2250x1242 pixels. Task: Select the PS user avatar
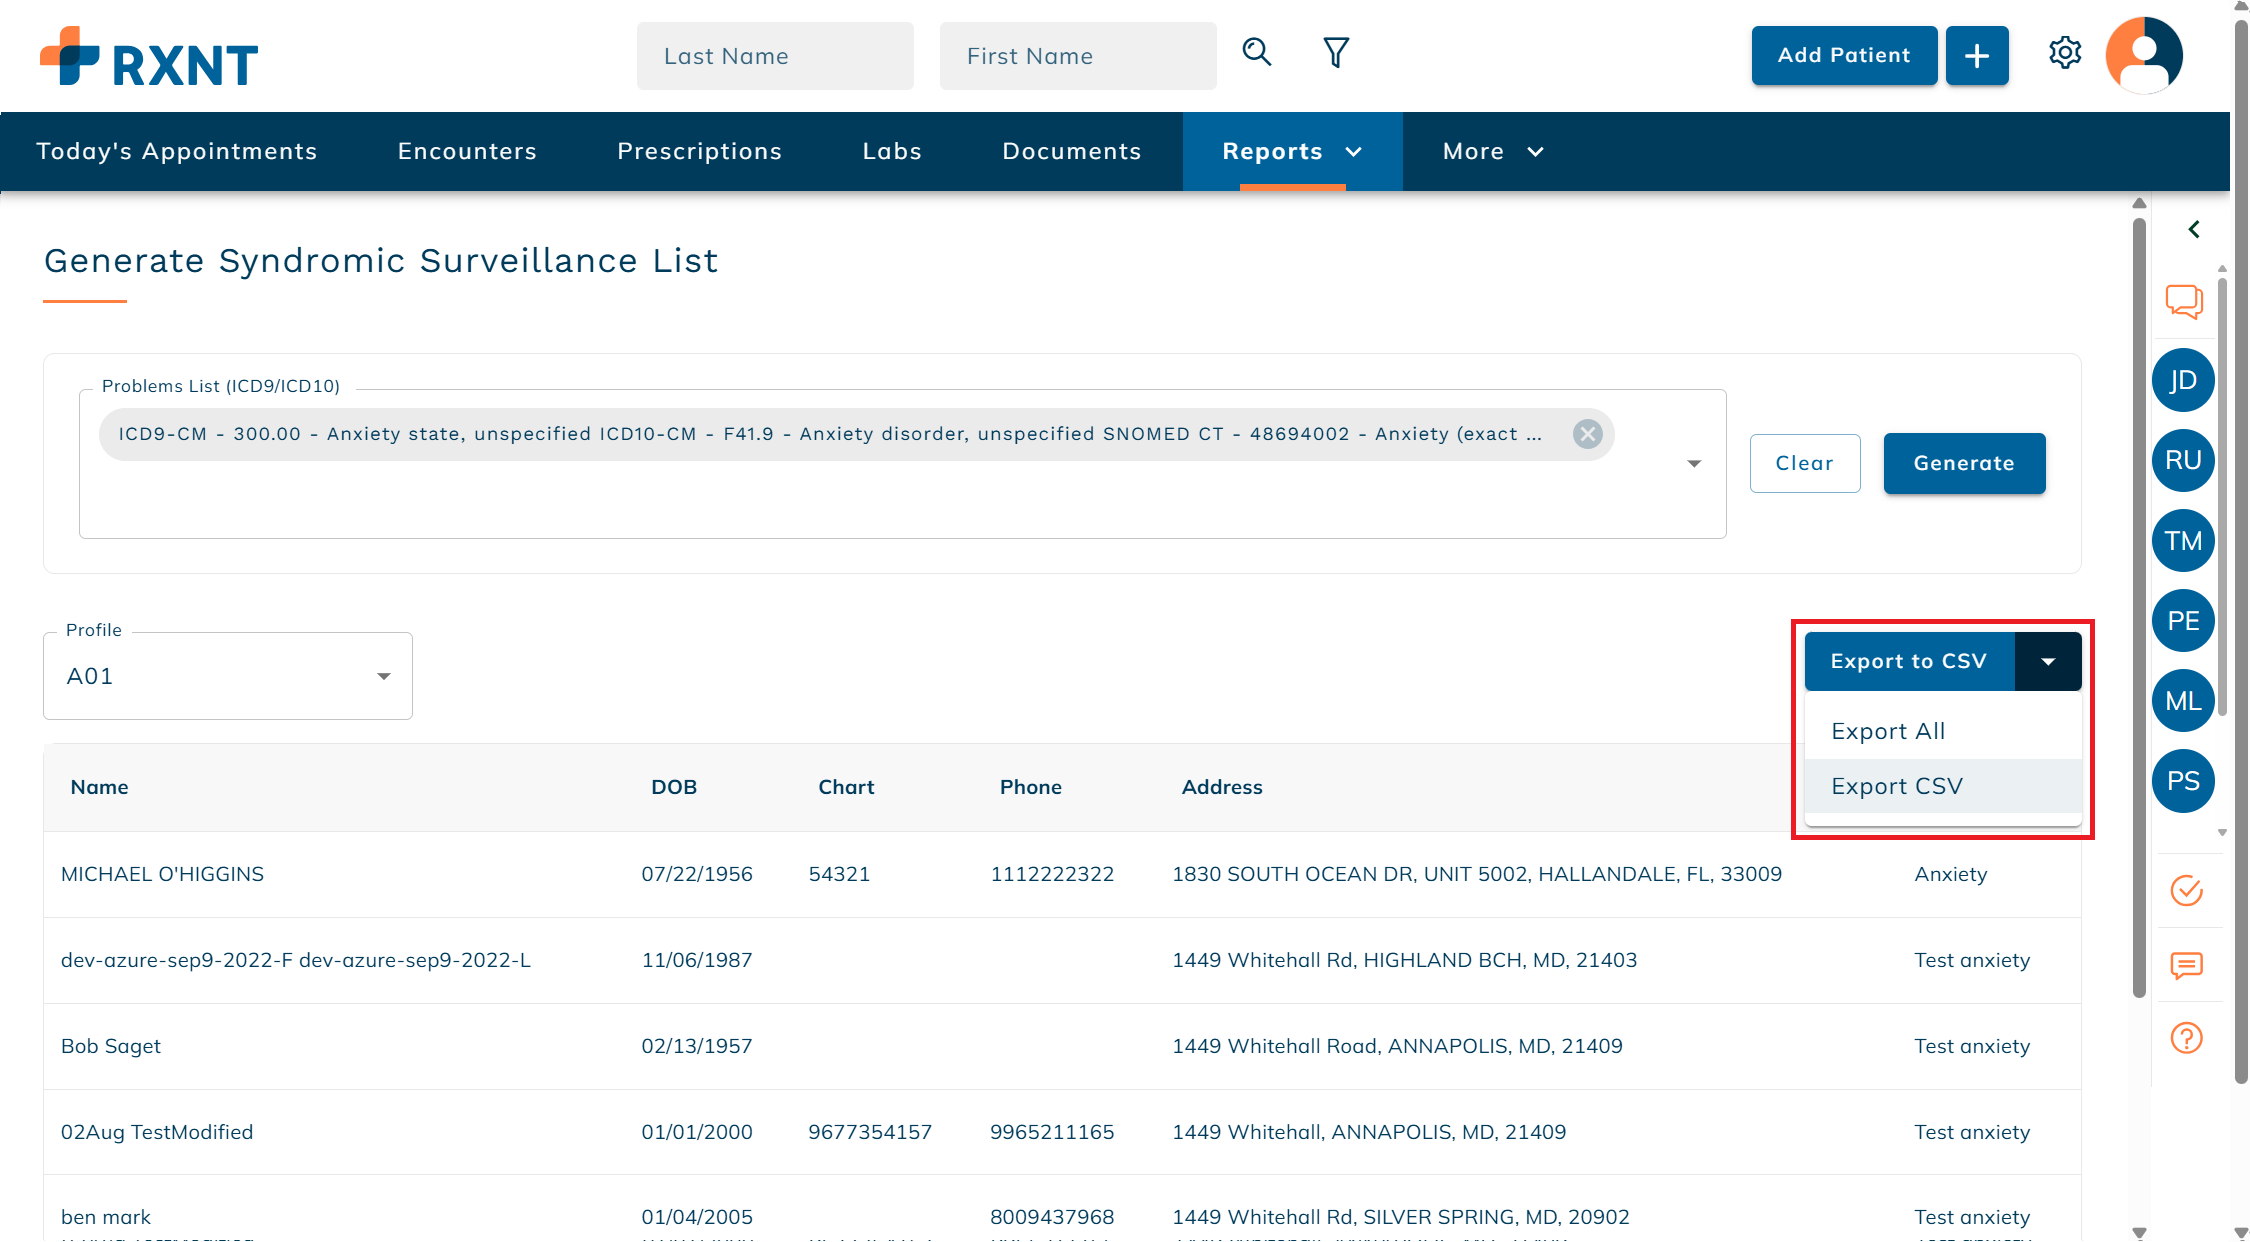[x=2183, y=781]
